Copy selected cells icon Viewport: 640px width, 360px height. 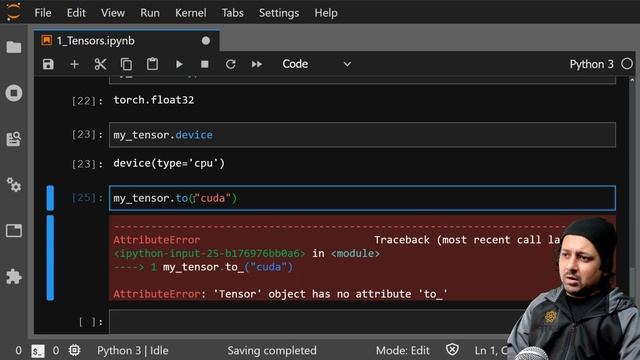click(x=127, y=64)
